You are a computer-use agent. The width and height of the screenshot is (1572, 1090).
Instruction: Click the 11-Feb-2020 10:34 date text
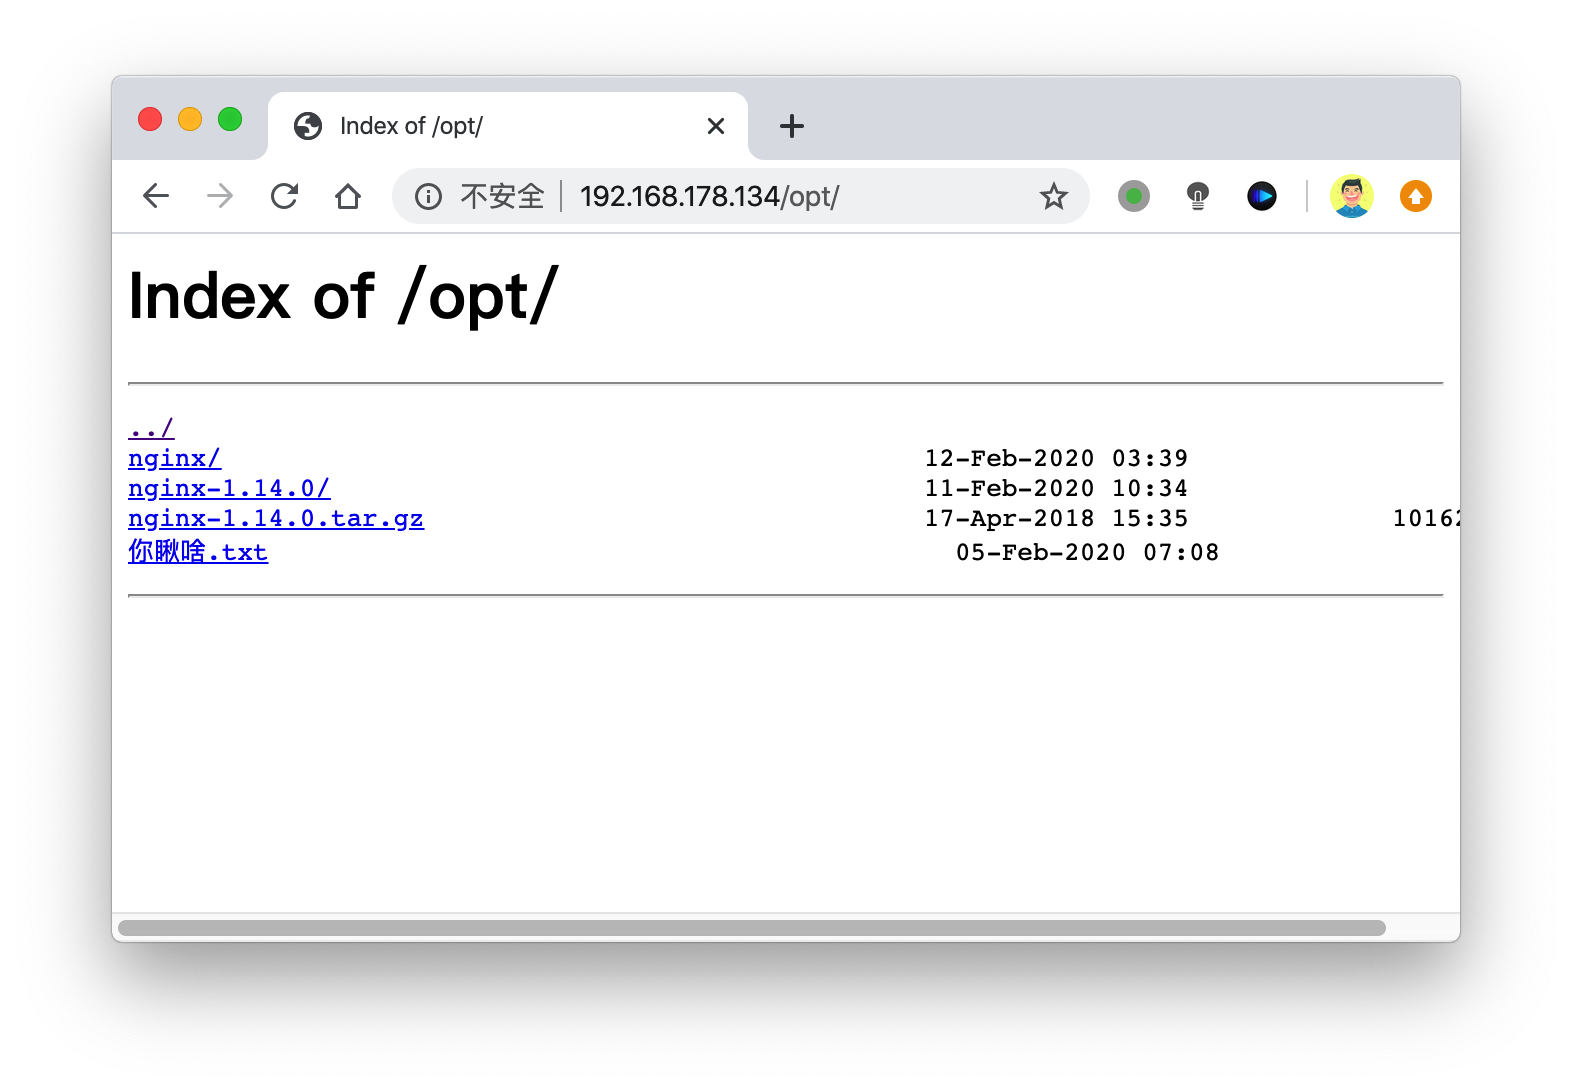coord(1056,489)
